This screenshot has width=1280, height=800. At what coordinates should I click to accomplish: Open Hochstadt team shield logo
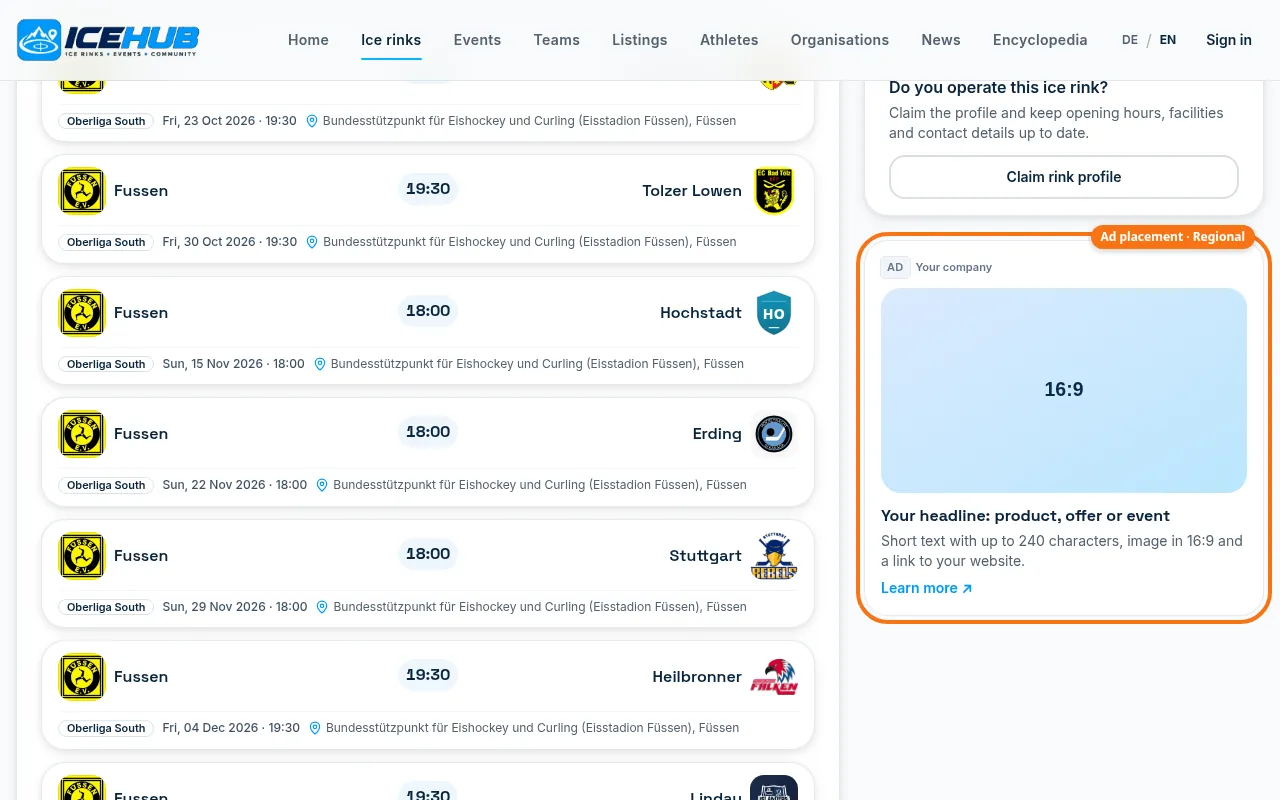point(774,313)
